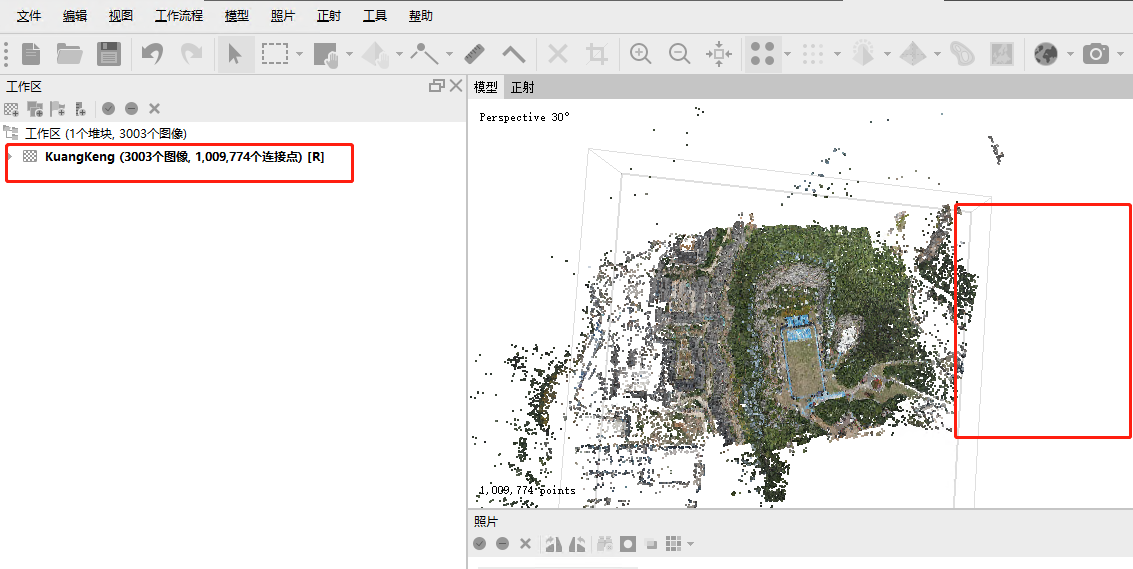1133x569 pixels.
Task: Save the project using the floppy disk icon
Action: coord(108,54)
